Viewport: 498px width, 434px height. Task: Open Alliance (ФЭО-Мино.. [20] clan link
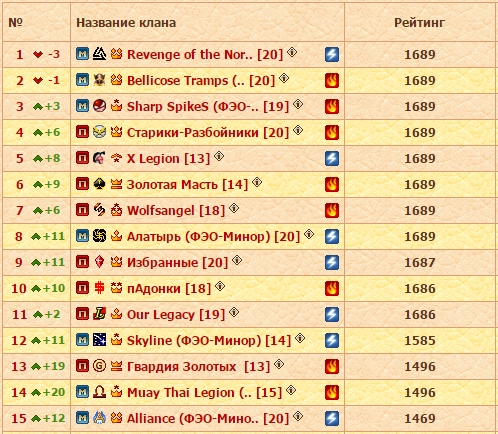click(208, 419)
